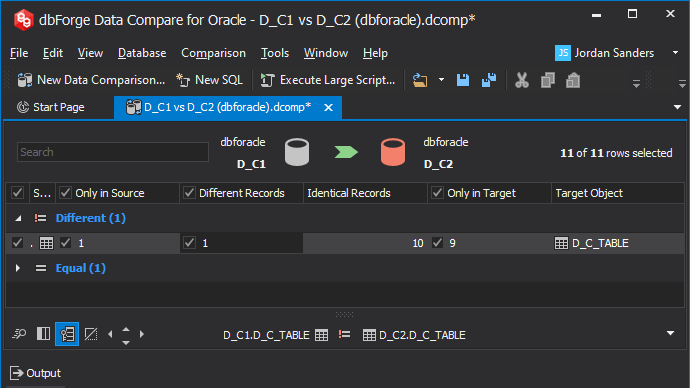The image size is (690, 388).
Task: Click the Save All icon
Action: 489,80
